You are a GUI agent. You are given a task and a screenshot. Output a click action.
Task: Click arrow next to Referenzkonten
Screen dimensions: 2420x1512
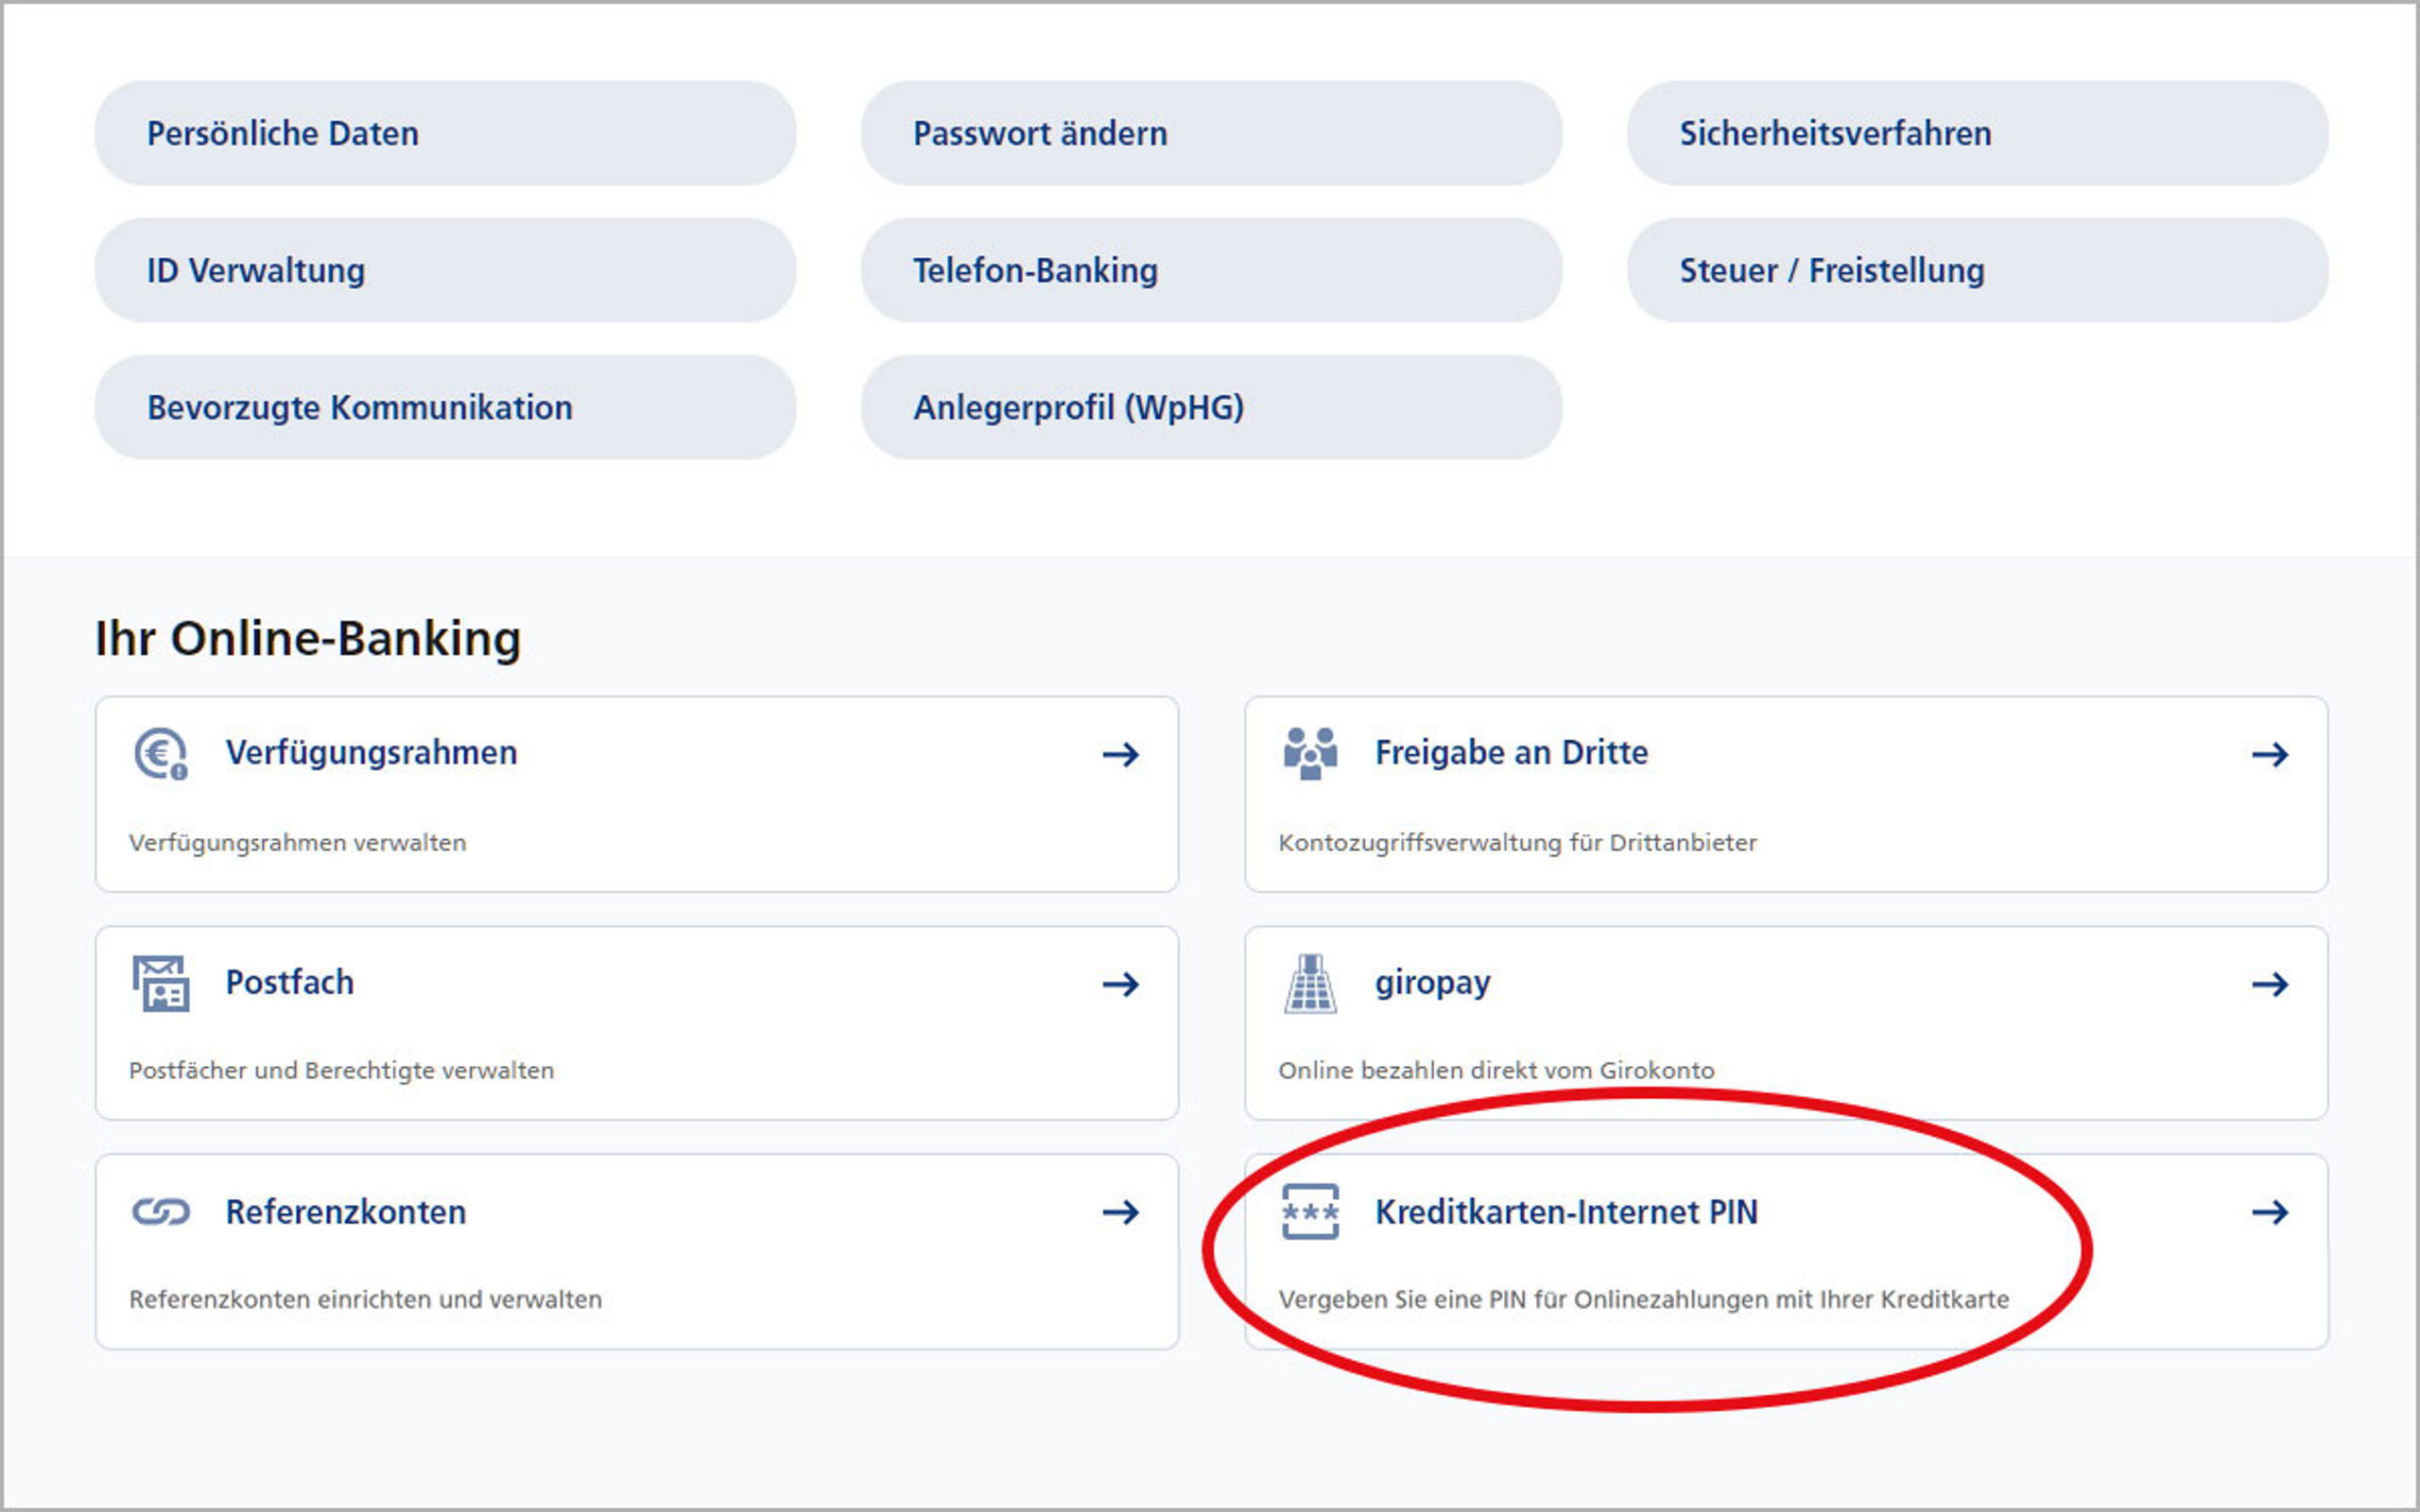click(1121, 1213)
